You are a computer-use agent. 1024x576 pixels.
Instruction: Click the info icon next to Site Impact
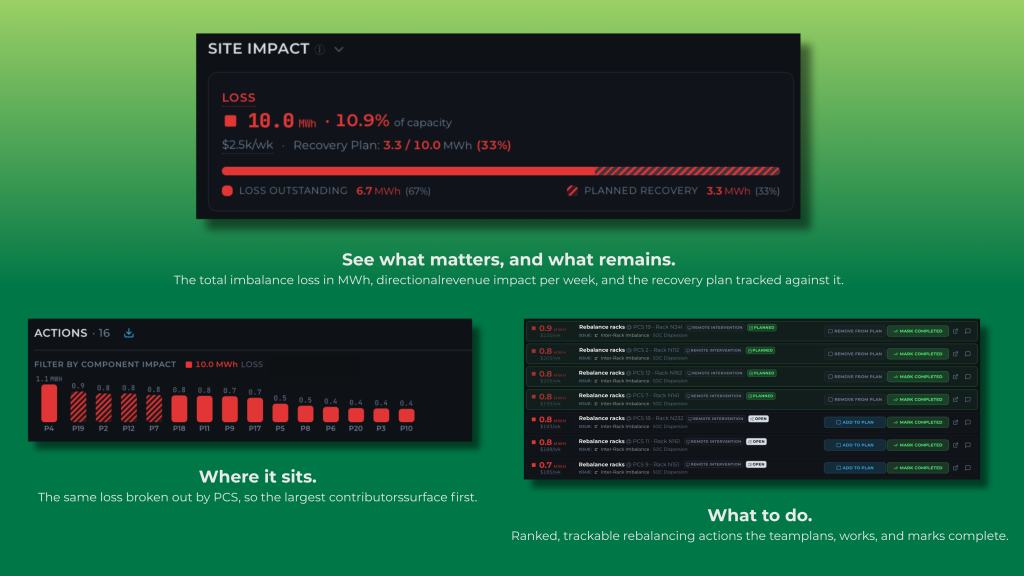[x=319, y=50]
